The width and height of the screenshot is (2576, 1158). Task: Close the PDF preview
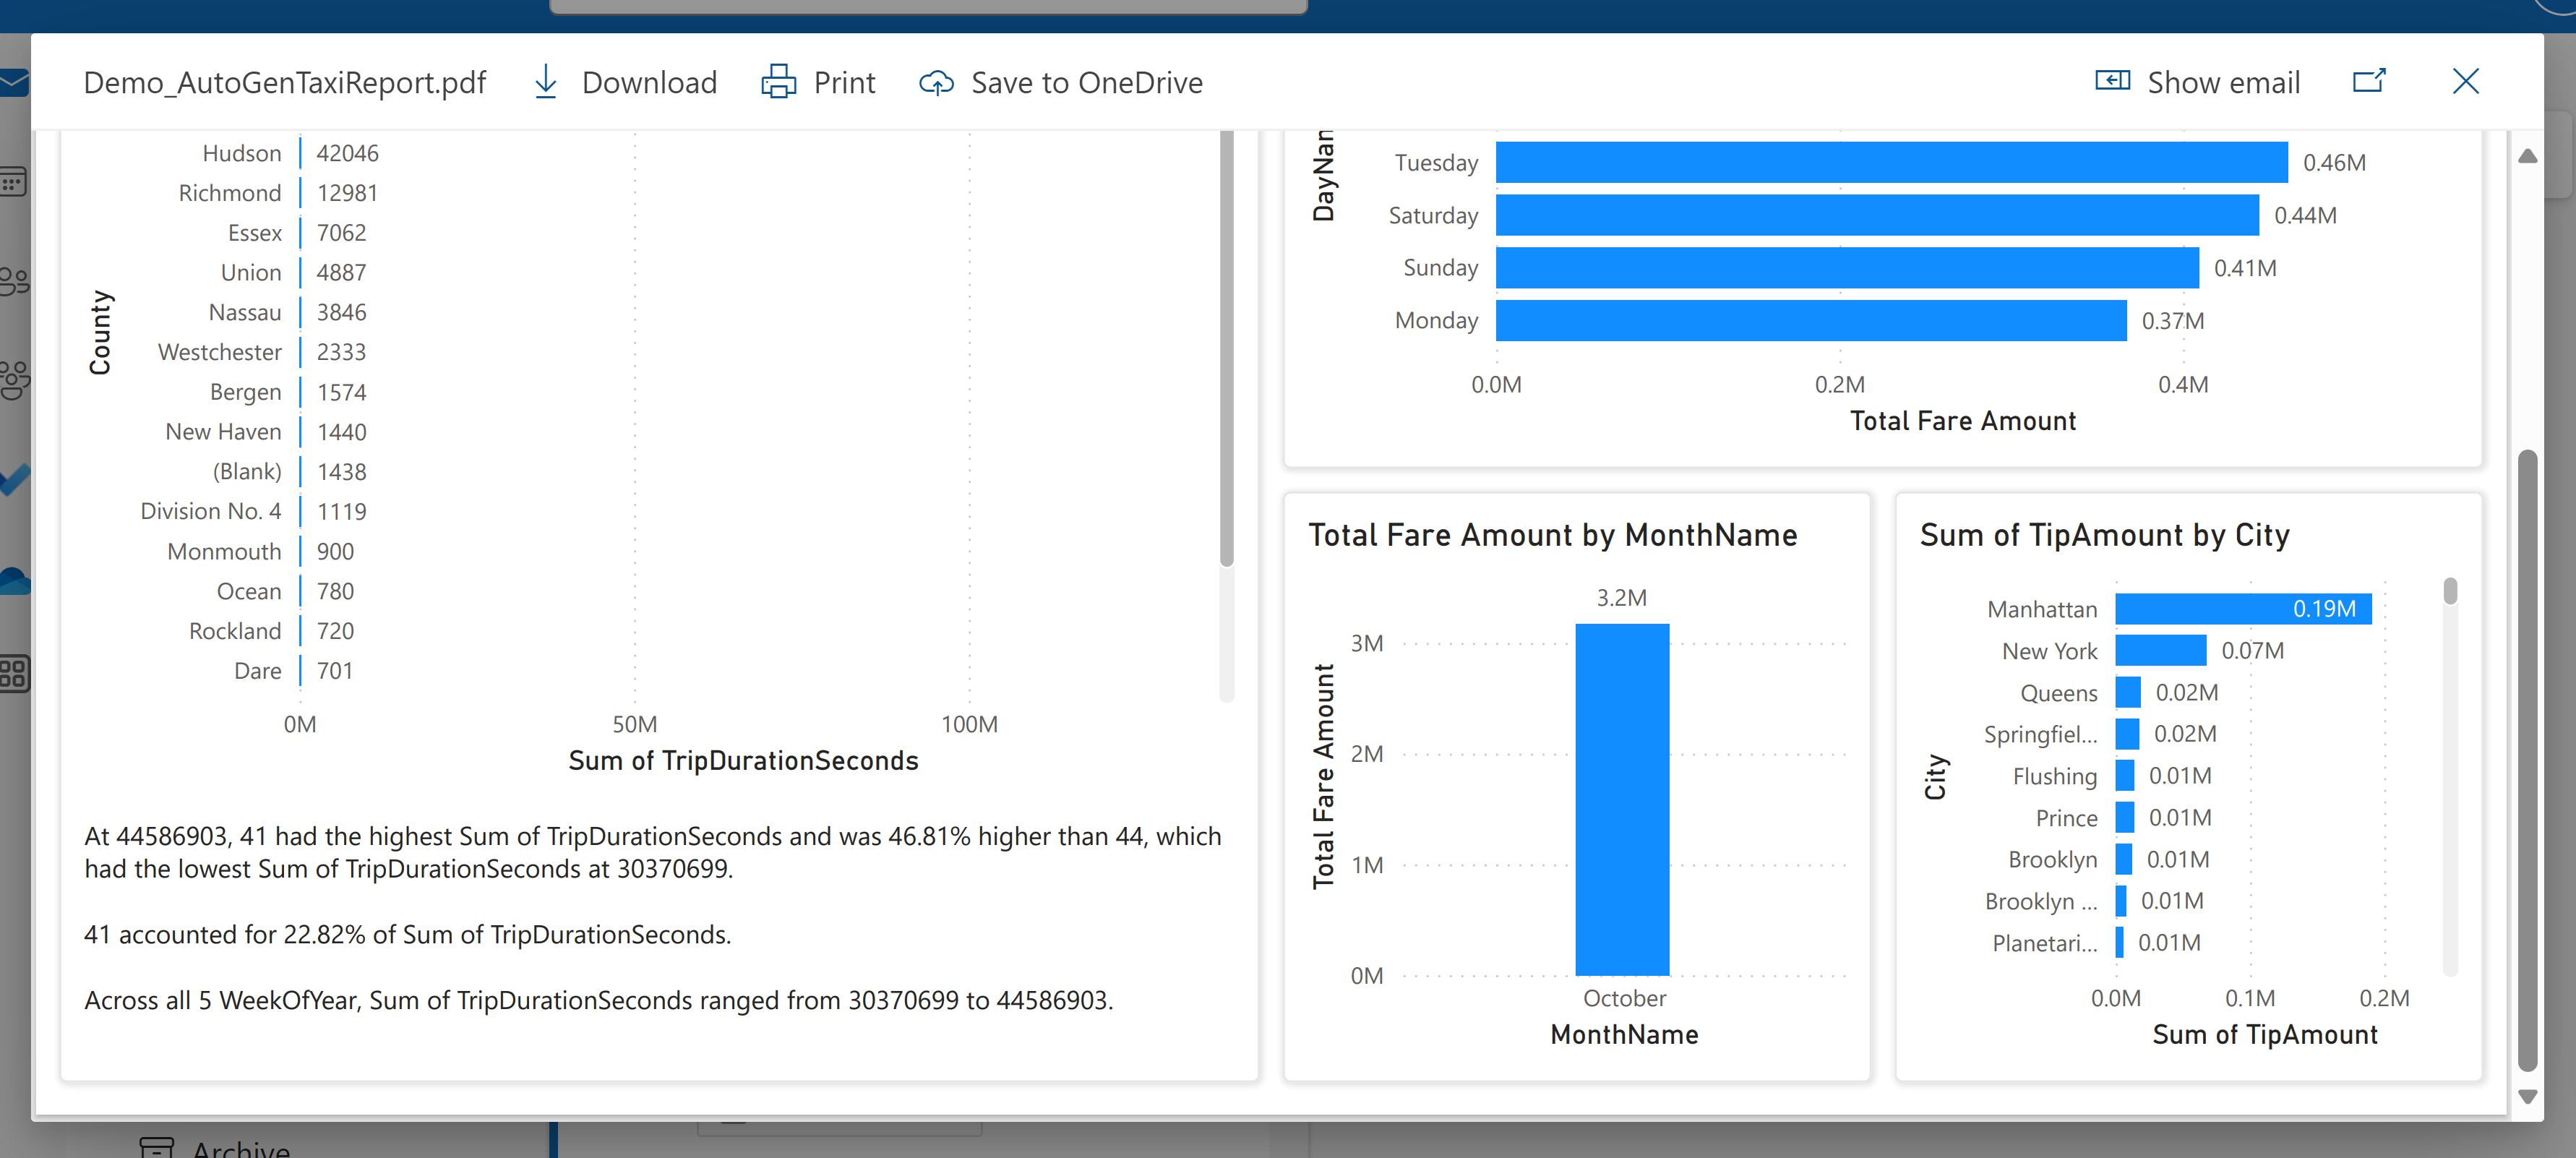pyautogui.click(x=2465, y=82)
